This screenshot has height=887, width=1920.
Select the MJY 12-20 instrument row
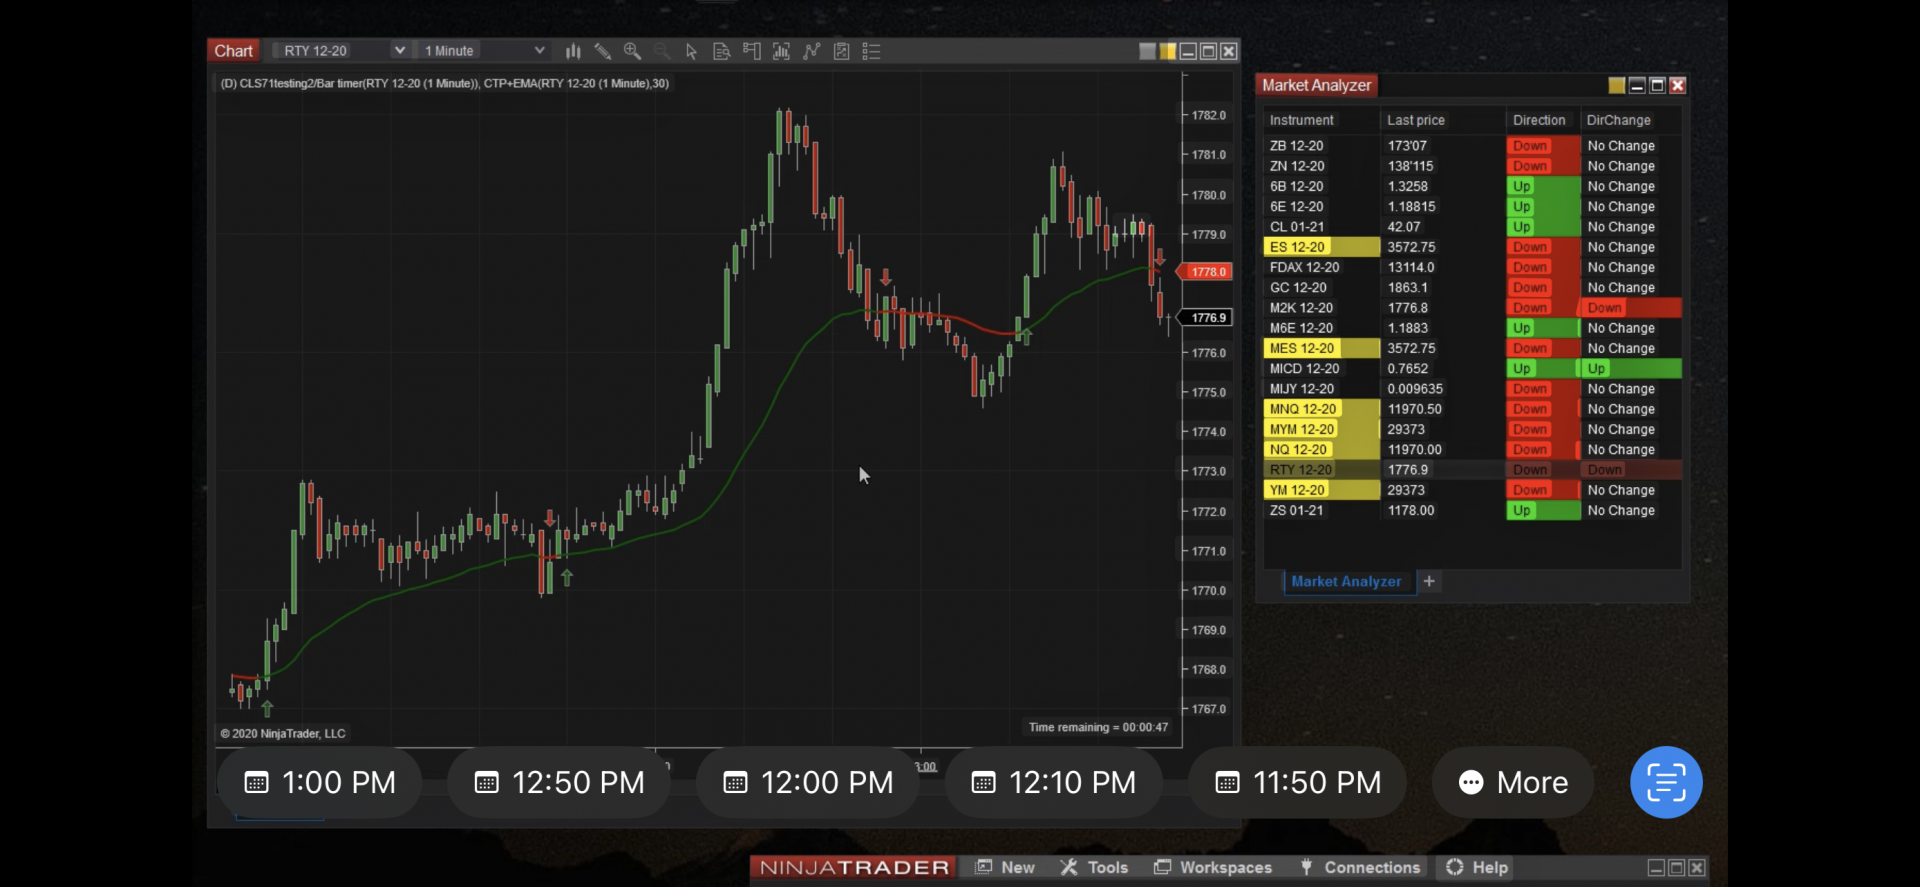(1472, 389)
